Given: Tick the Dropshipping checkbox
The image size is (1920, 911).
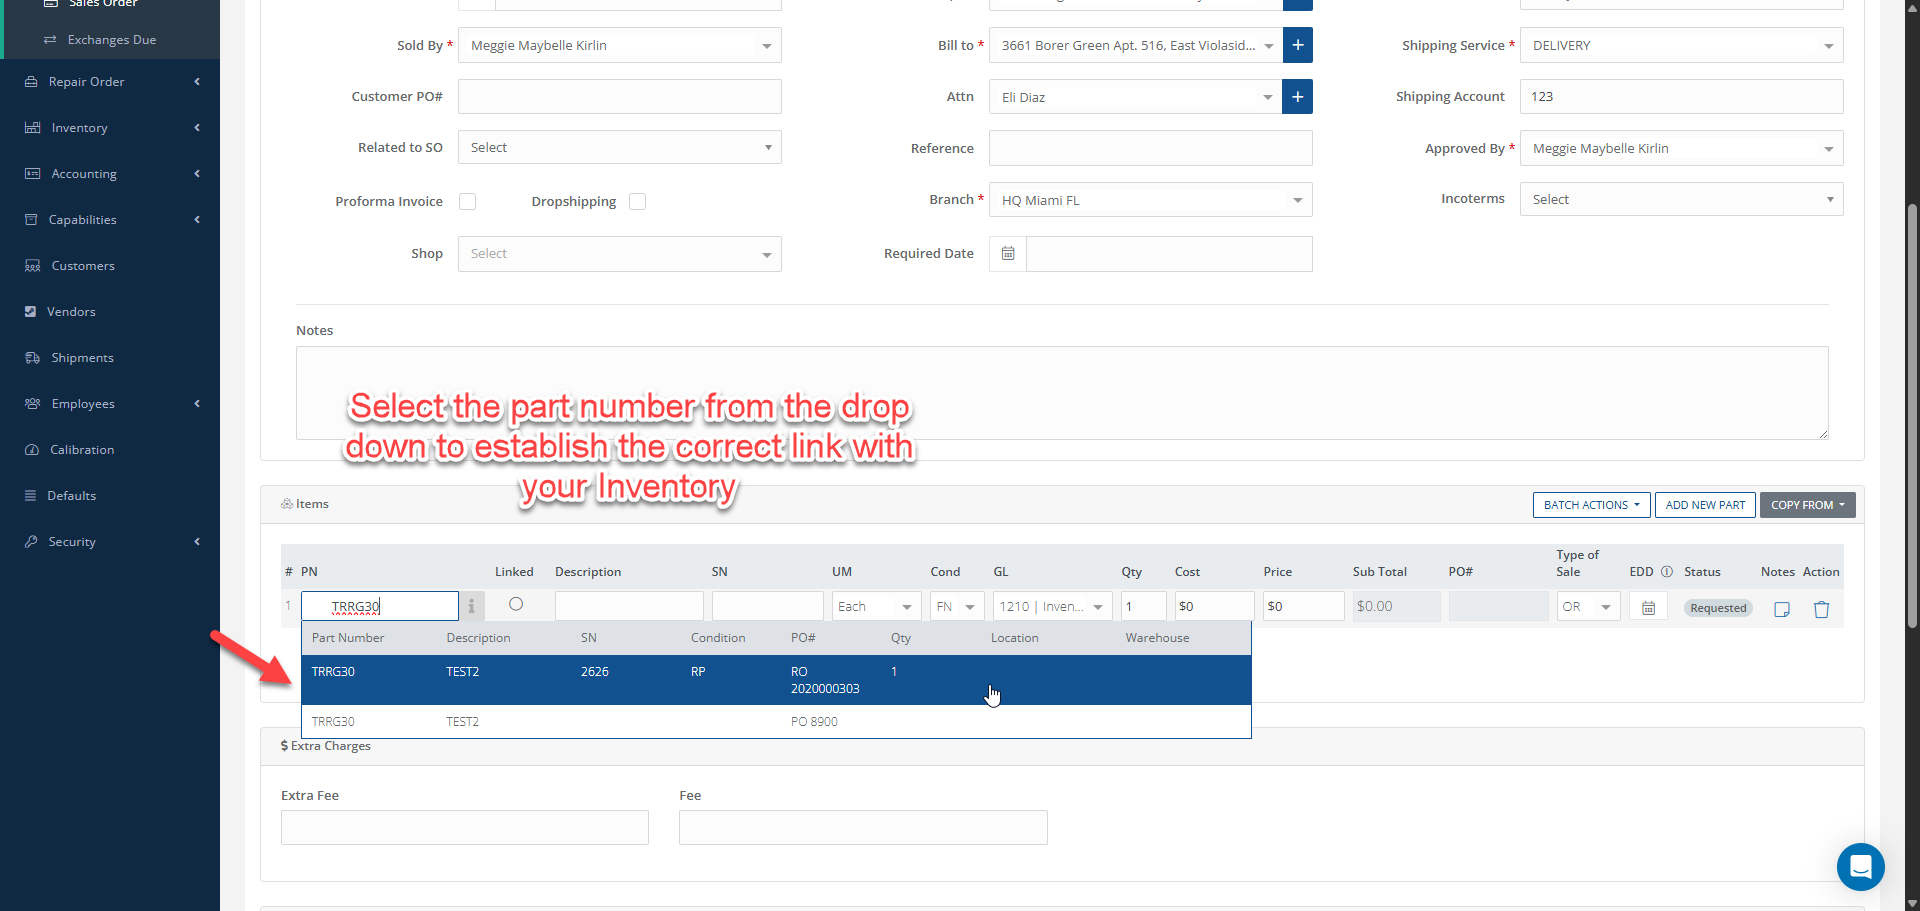Looking at the screenshot, I should click(637, 202).
